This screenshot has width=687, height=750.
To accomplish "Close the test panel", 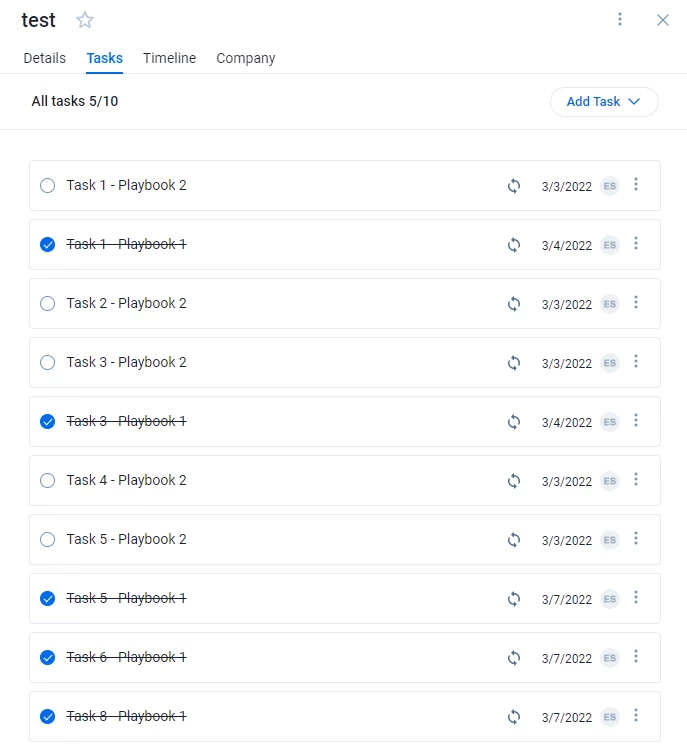I will click(663, 20).
